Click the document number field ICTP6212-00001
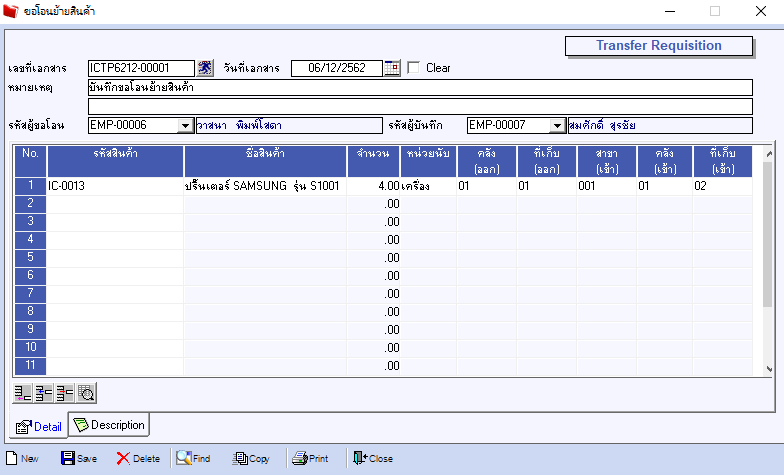The width and height of the screenshot is (784, 475). click(141, 68)
